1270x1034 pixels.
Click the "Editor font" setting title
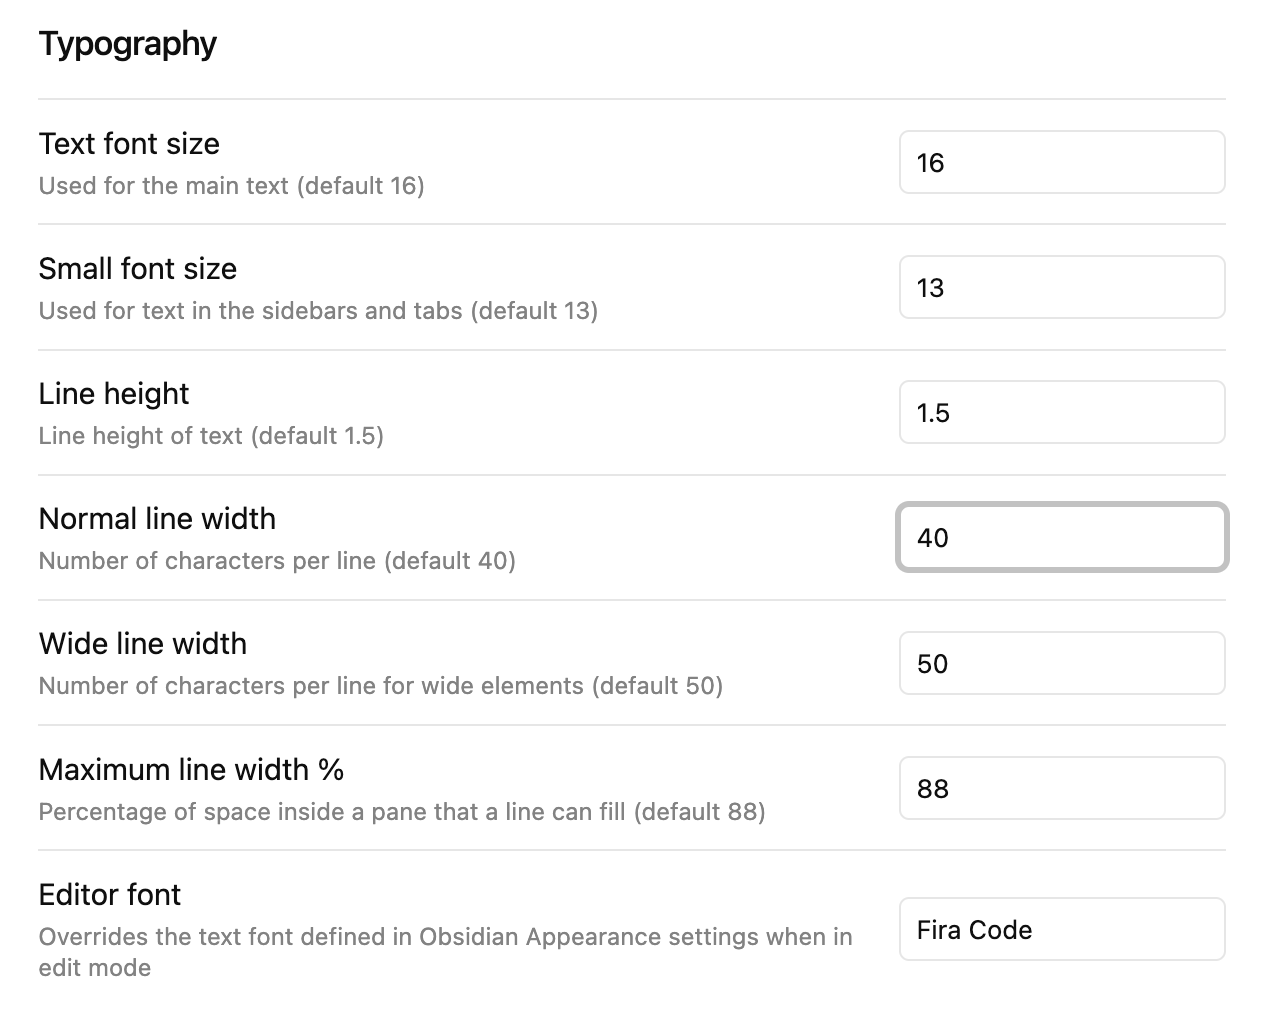tap(110, 895)
